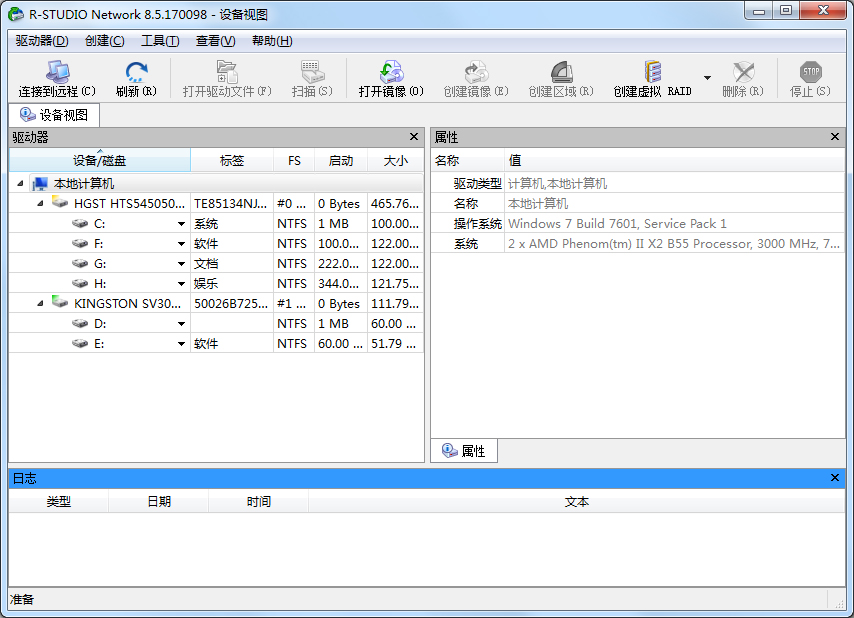Sort by 大小 column header
The height and width of the screenshot is (618, 854).
tap(396, 161)
